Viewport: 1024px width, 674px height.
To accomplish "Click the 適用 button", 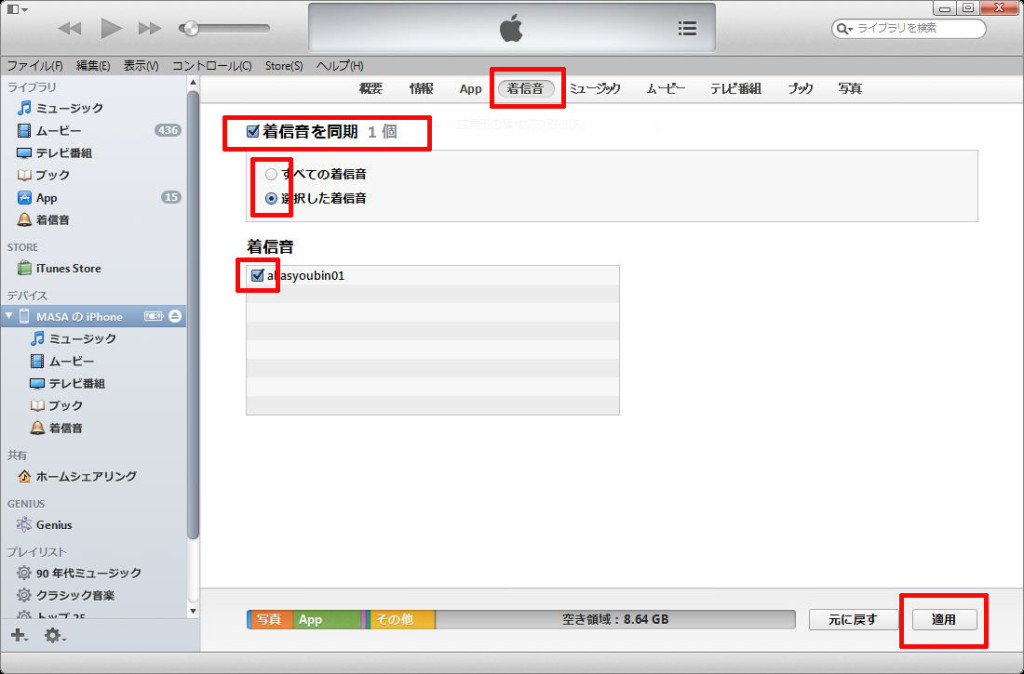I will (x=943, y=619).
